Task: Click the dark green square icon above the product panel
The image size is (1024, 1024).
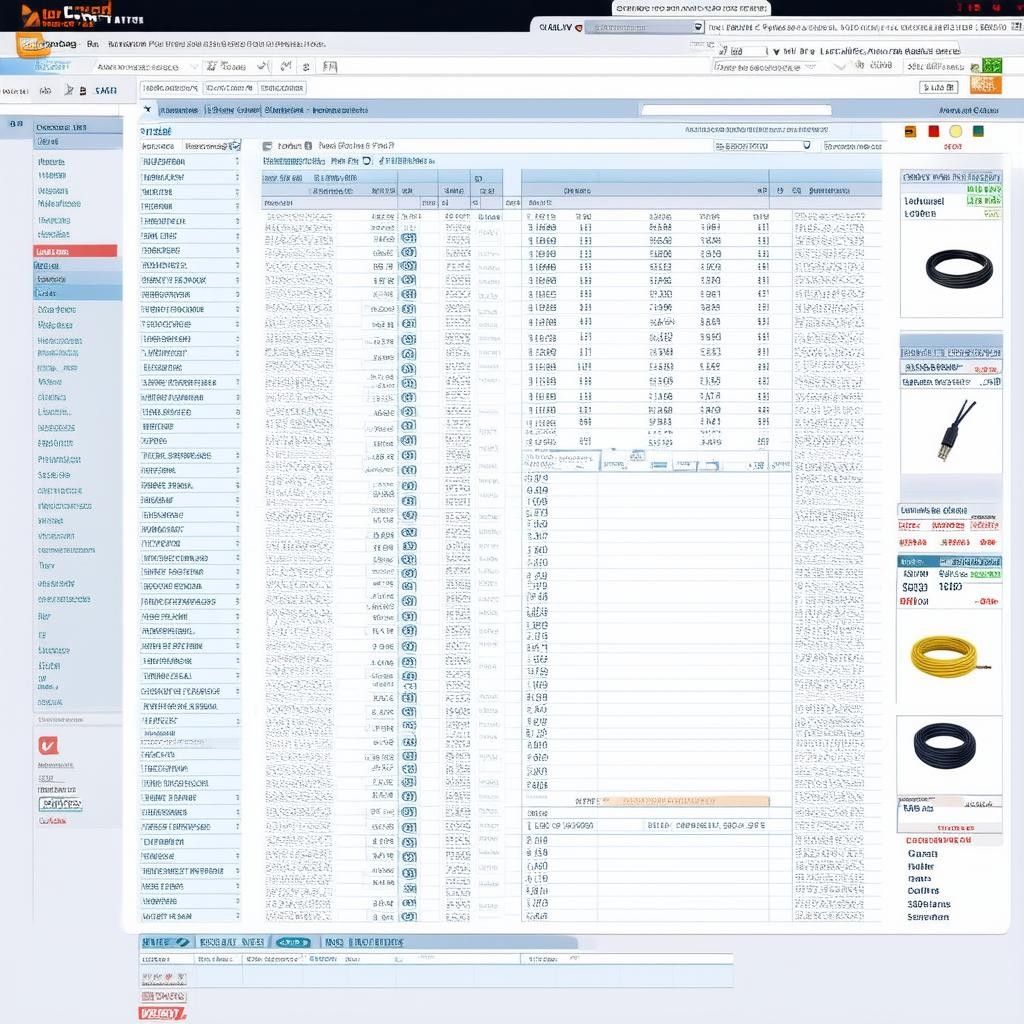Action: 978,131
